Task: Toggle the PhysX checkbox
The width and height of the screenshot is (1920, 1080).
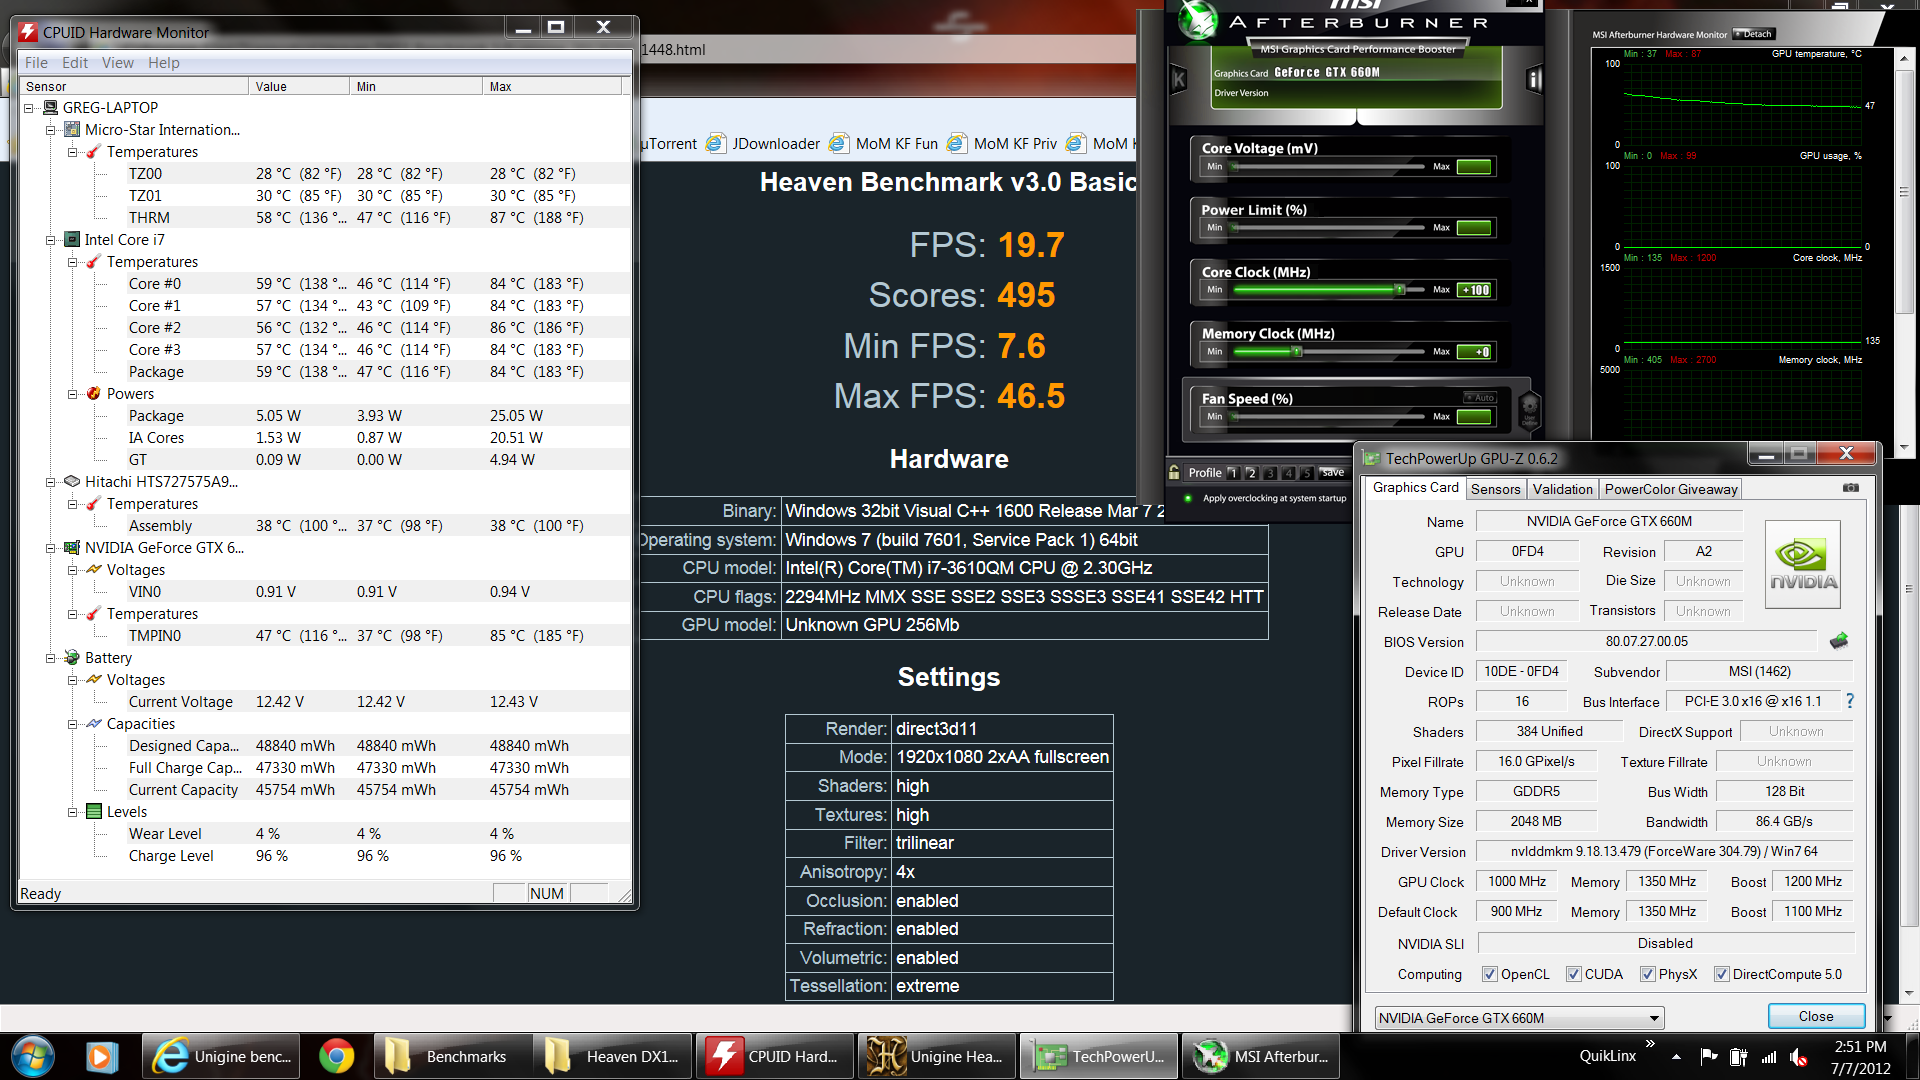Action: [1648, 974]
